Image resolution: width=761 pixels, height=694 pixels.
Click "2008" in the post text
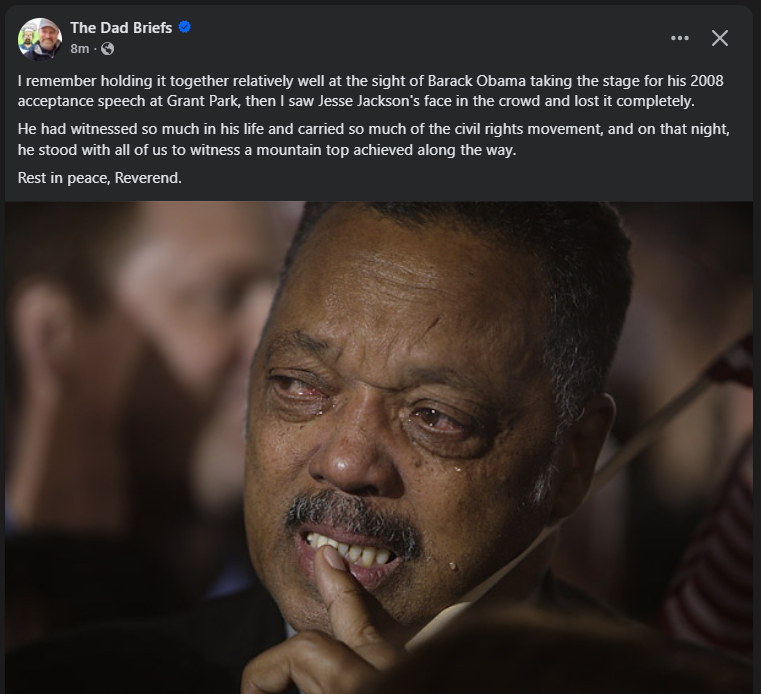tap(705, 80)
